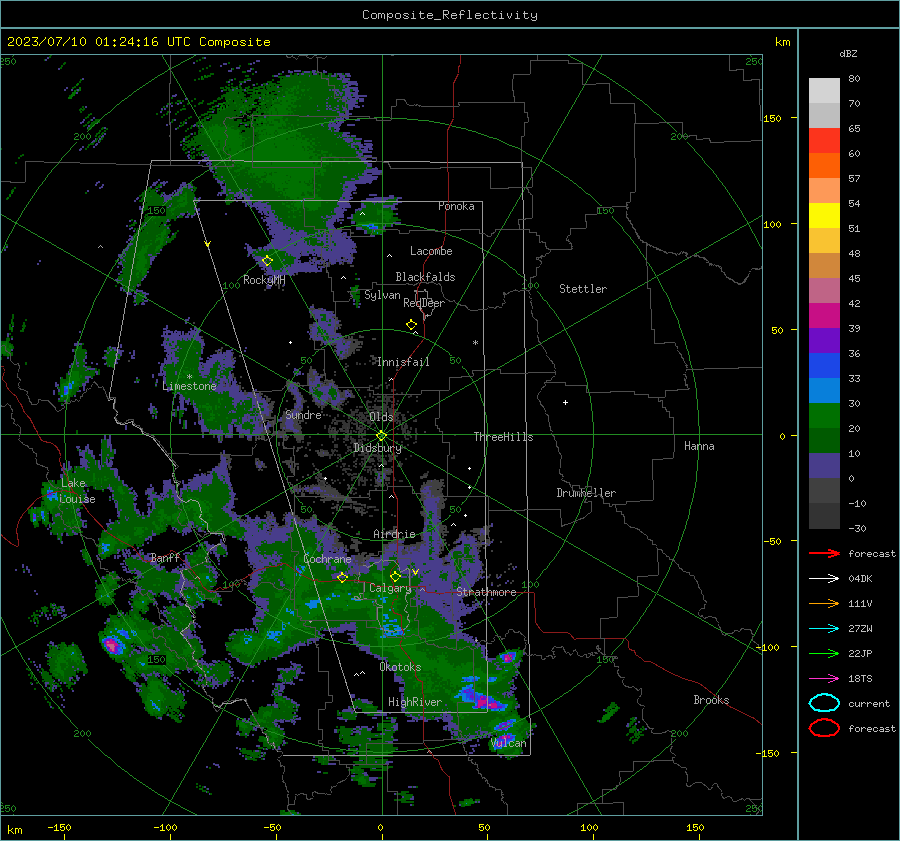Click the HighRiver map label
900x841 pixels.
click(415, 702)
